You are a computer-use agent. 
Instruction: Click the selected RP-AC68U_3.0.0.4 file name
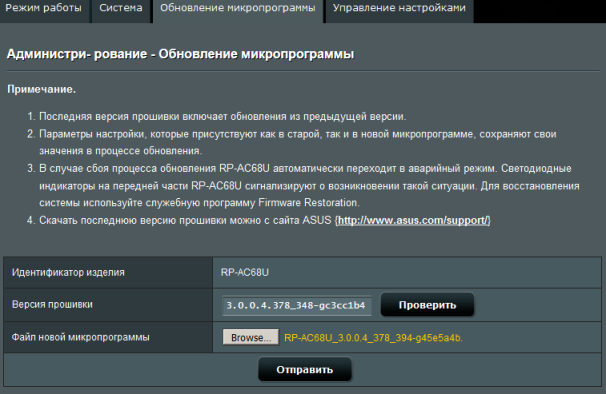(x=373, y=338)
